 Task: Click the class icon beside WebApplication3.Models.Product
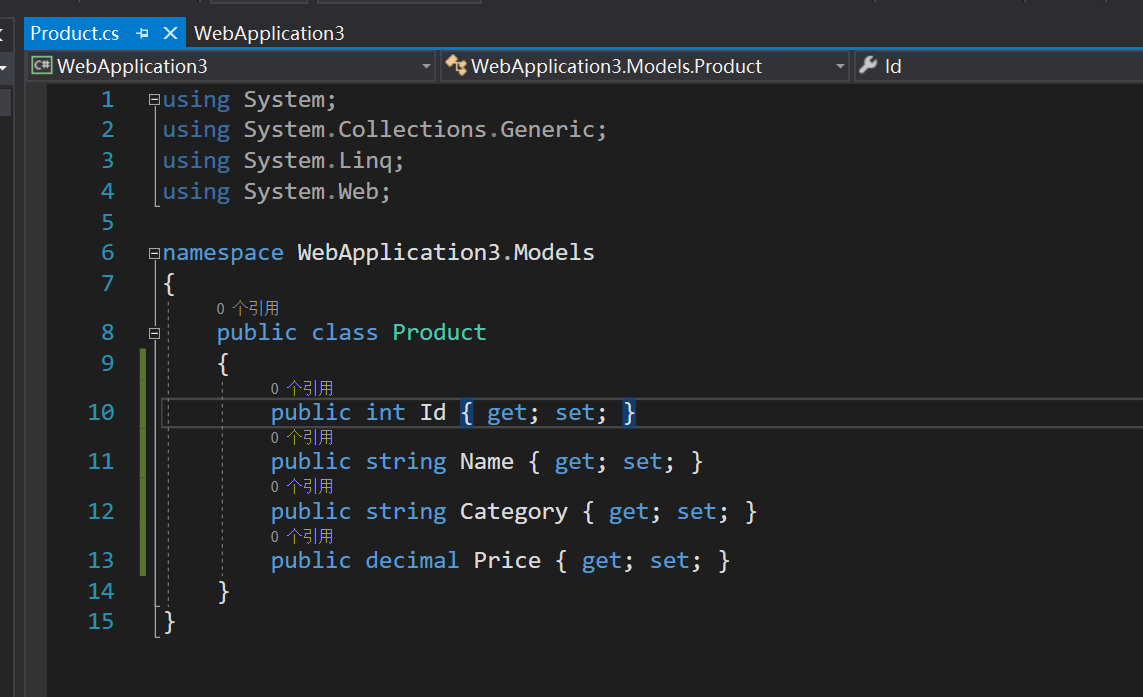(456, 66)
